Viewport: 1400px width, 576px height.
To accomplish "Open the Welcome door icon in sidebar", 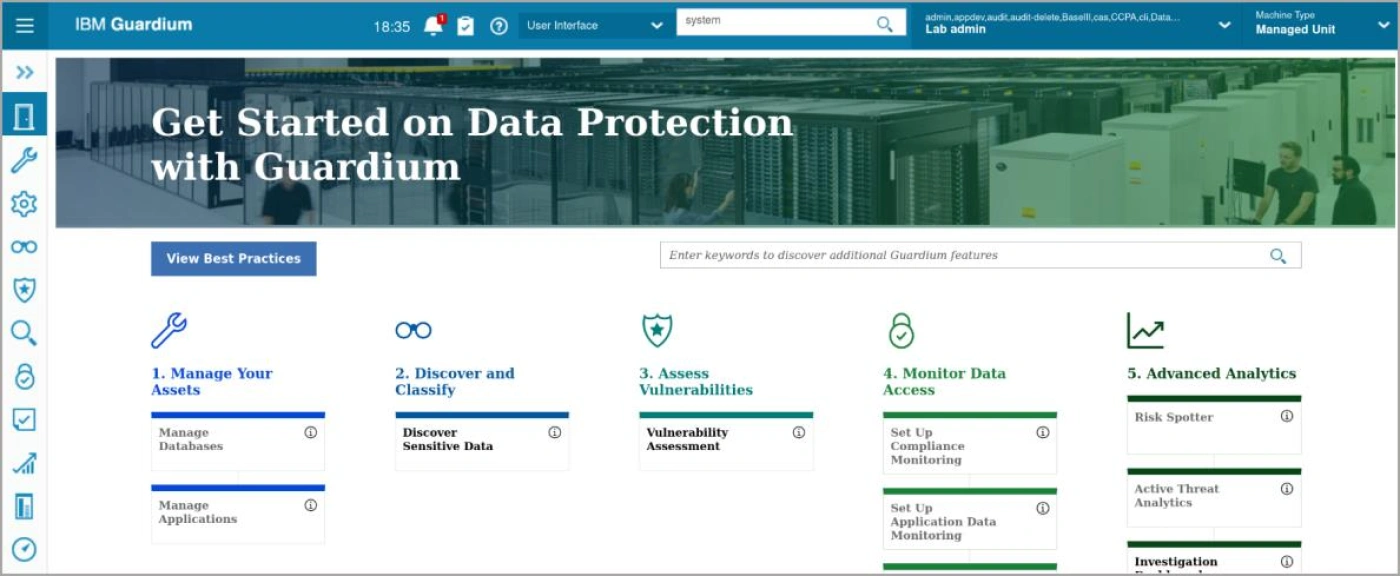I will click(25, 117).
